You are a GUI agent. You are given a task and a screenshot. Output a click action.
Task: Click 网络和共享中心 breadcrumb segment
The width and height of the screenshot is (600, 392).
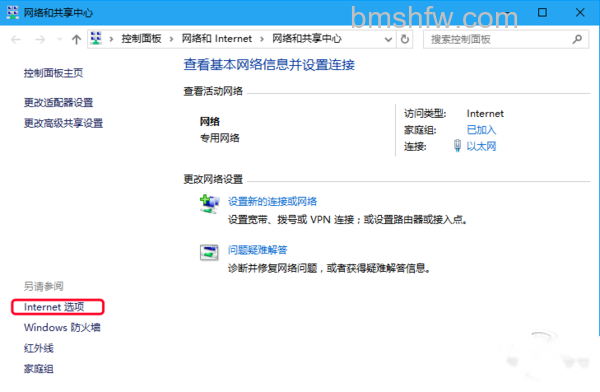pyautogui.click(x=307, y=39)
